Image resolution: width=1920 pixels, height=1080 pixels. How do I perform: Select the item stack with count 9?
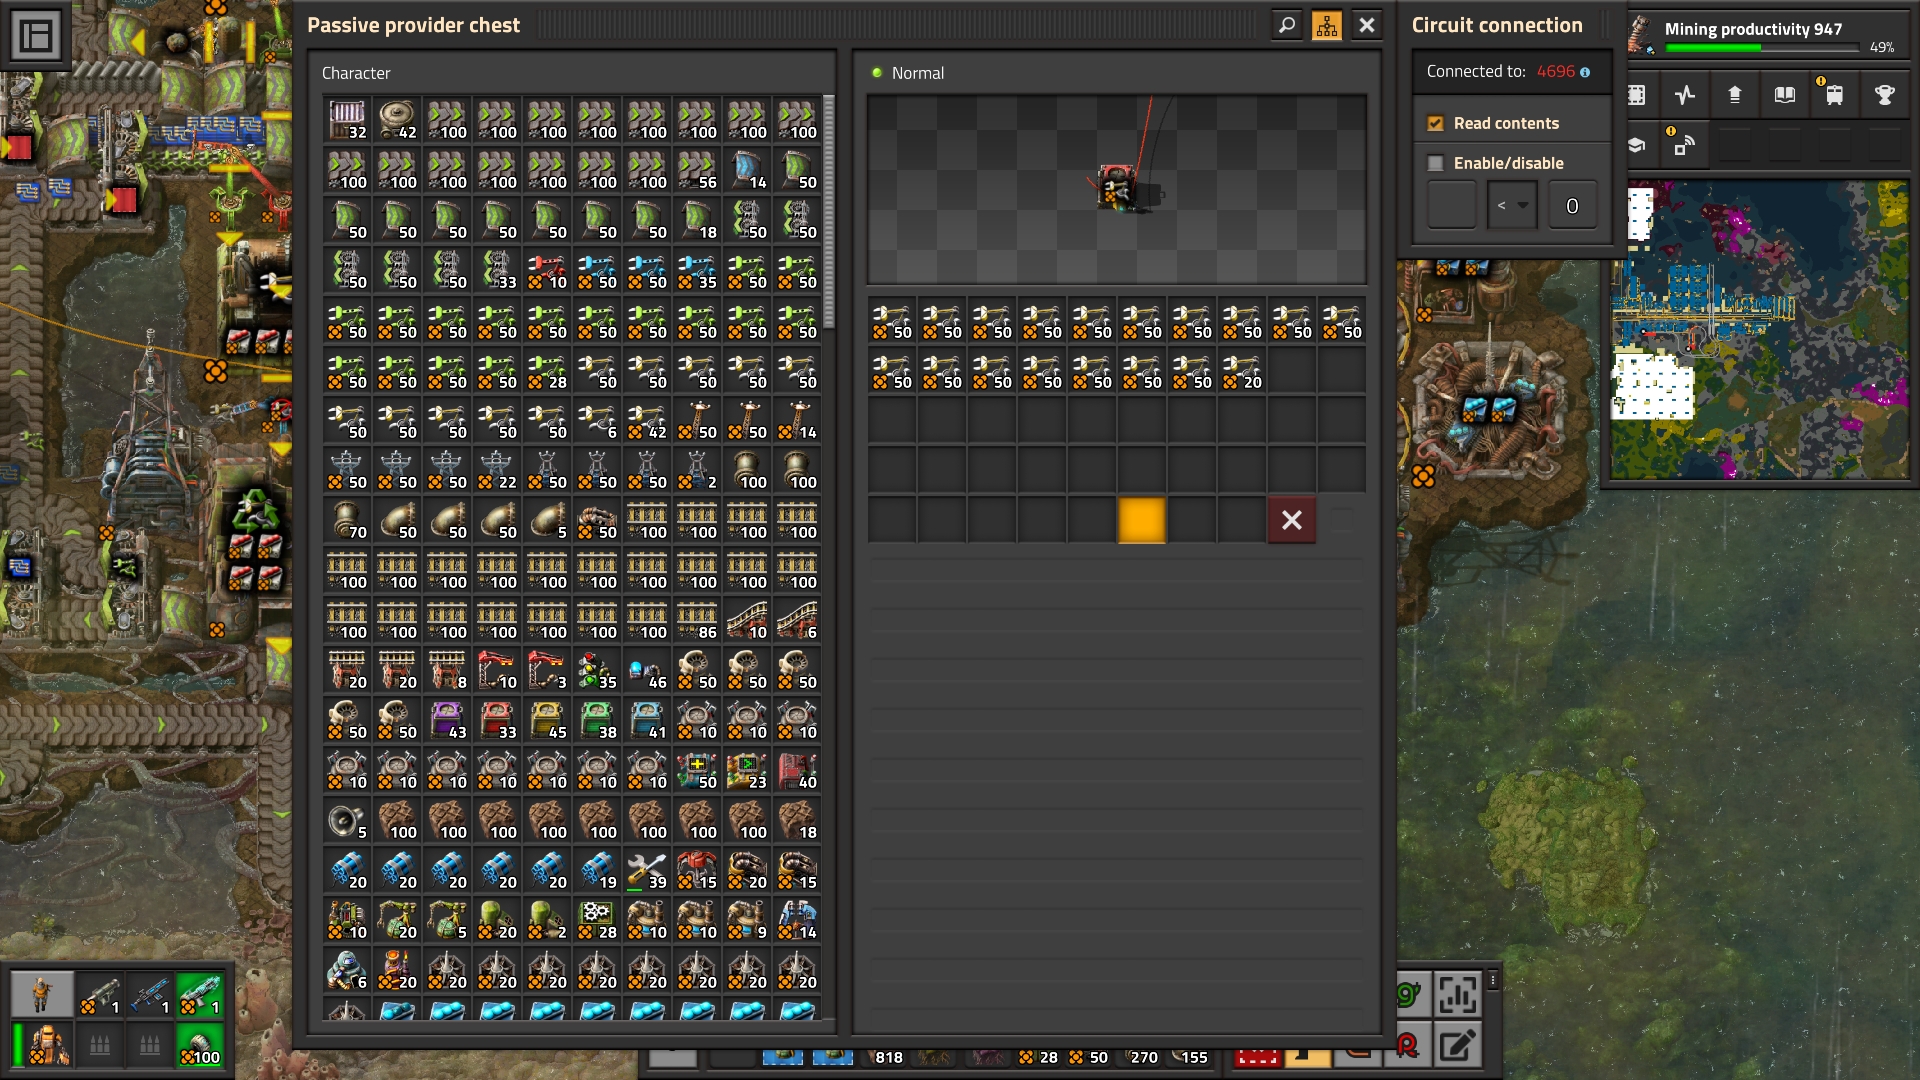pos(747,920)
